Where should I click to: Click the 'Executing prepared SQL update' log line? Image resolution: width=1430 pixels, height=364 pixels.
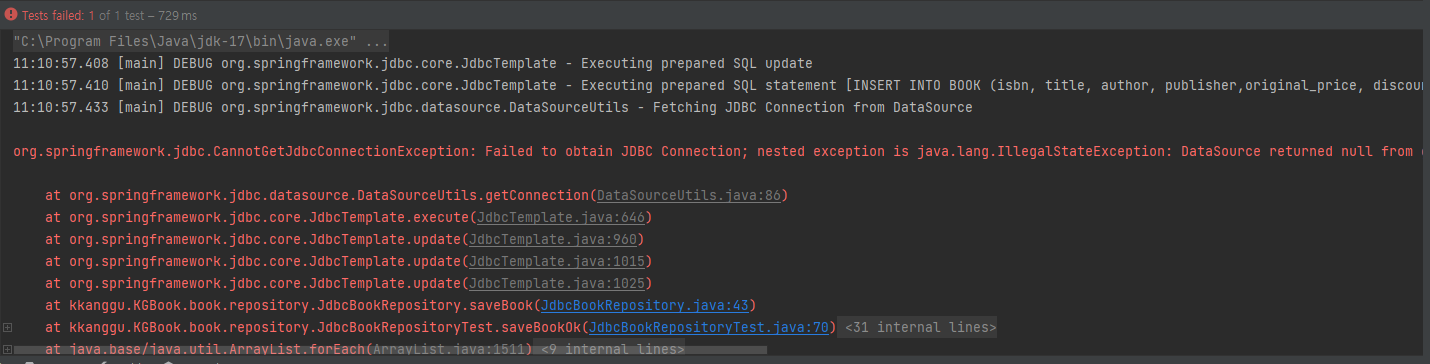click(x=413, y=63)
